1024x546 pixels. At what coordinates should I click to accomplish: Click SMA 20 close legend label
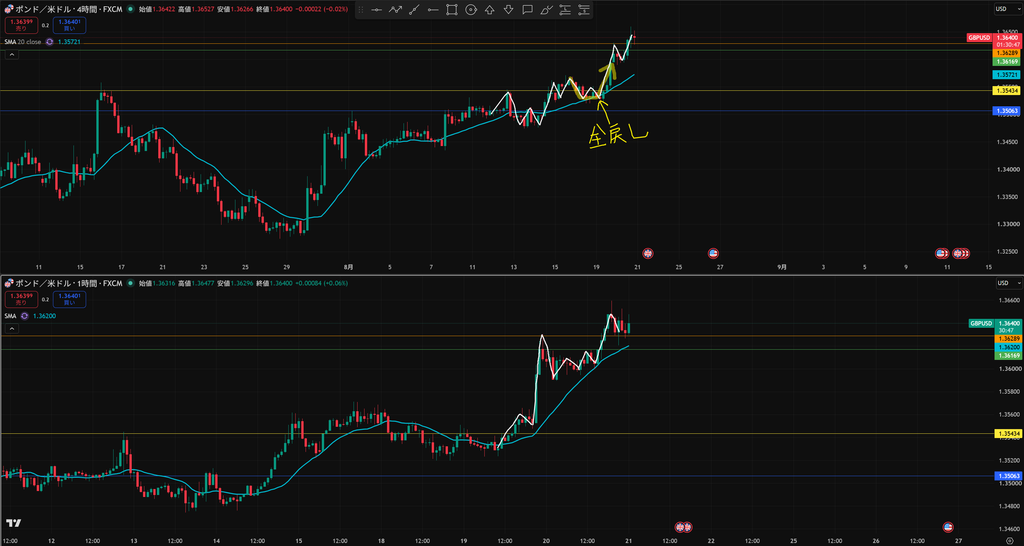24,42
